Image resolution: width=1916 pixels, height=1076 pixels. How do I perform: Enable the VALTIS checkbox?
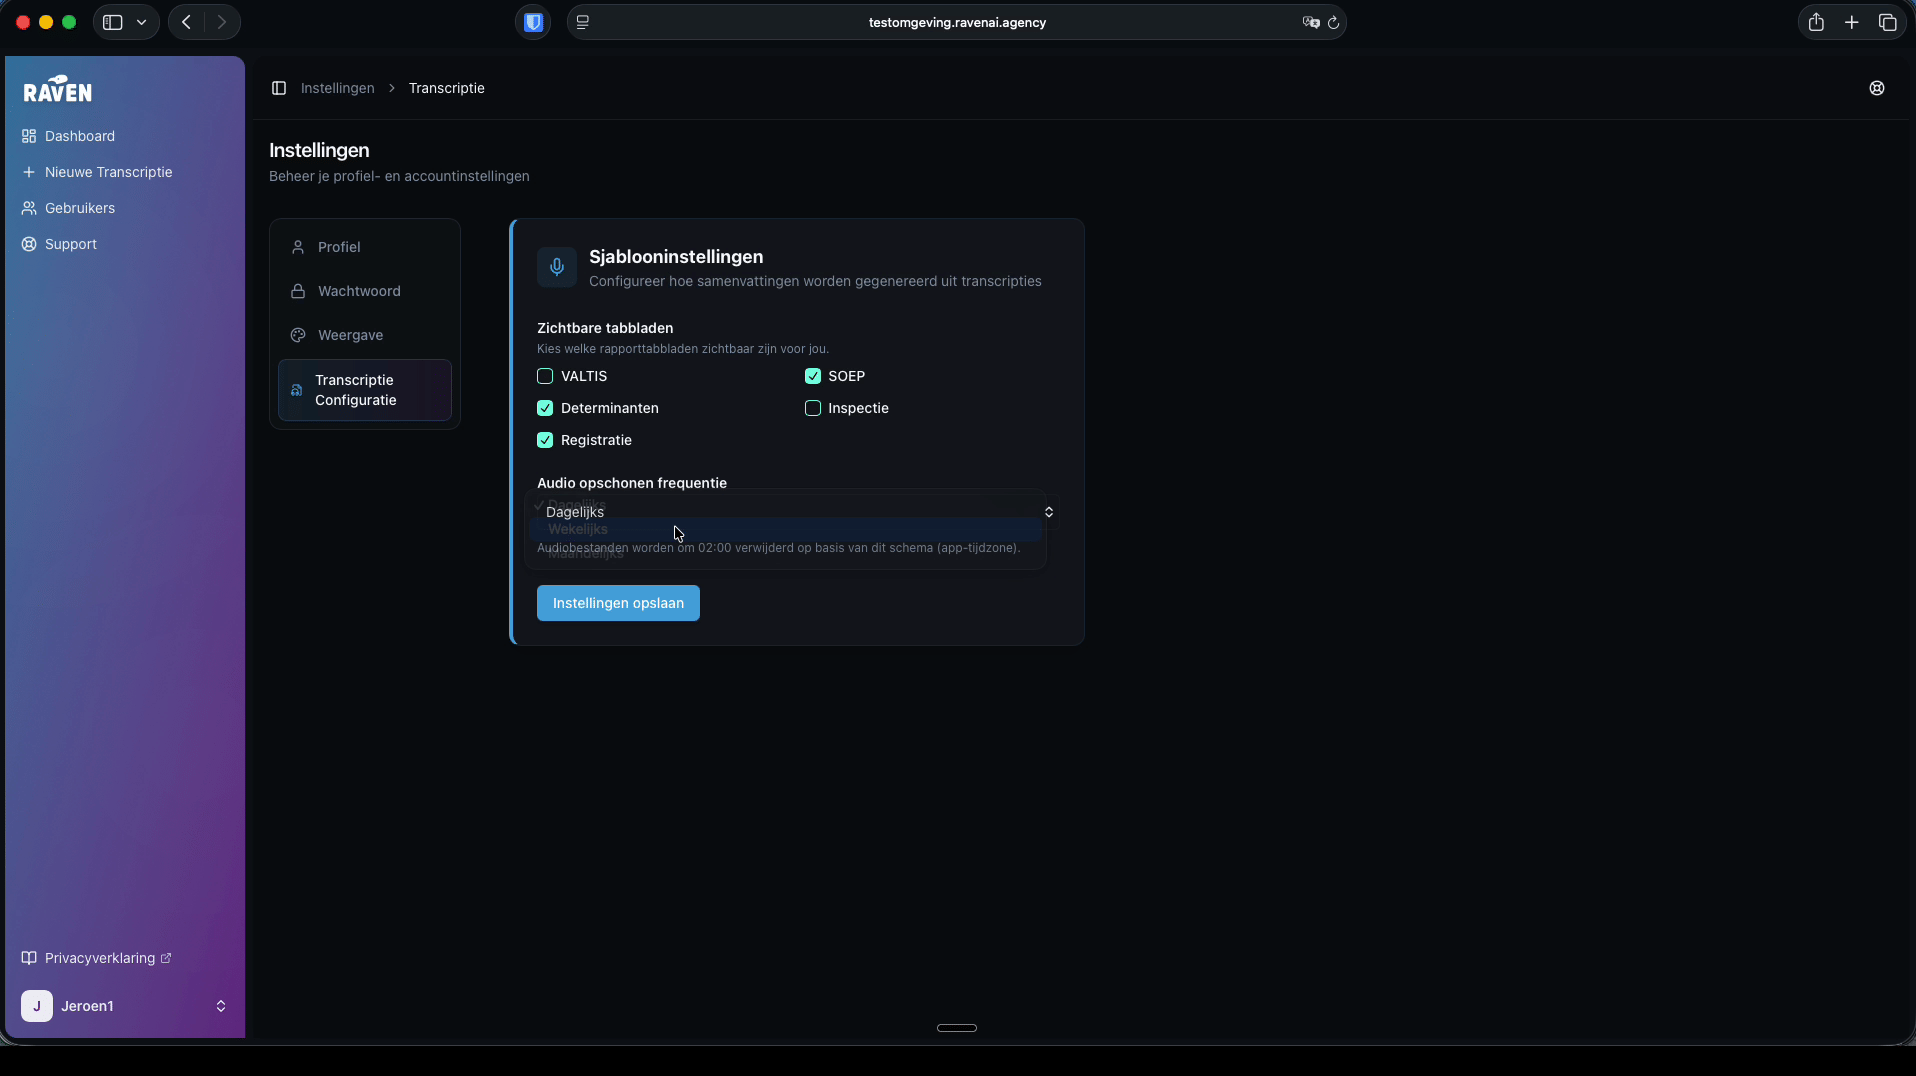545,376
